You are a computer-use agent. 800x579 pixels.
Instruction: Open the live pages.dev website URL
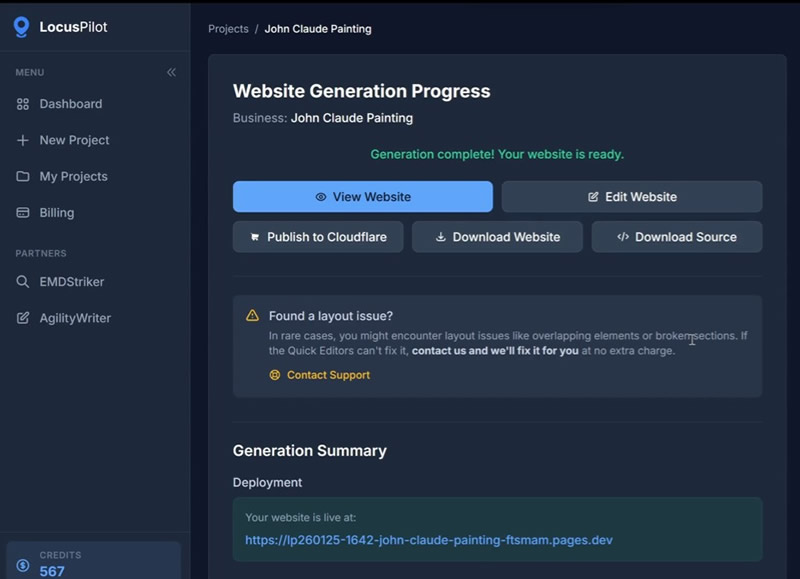point(429,540)
